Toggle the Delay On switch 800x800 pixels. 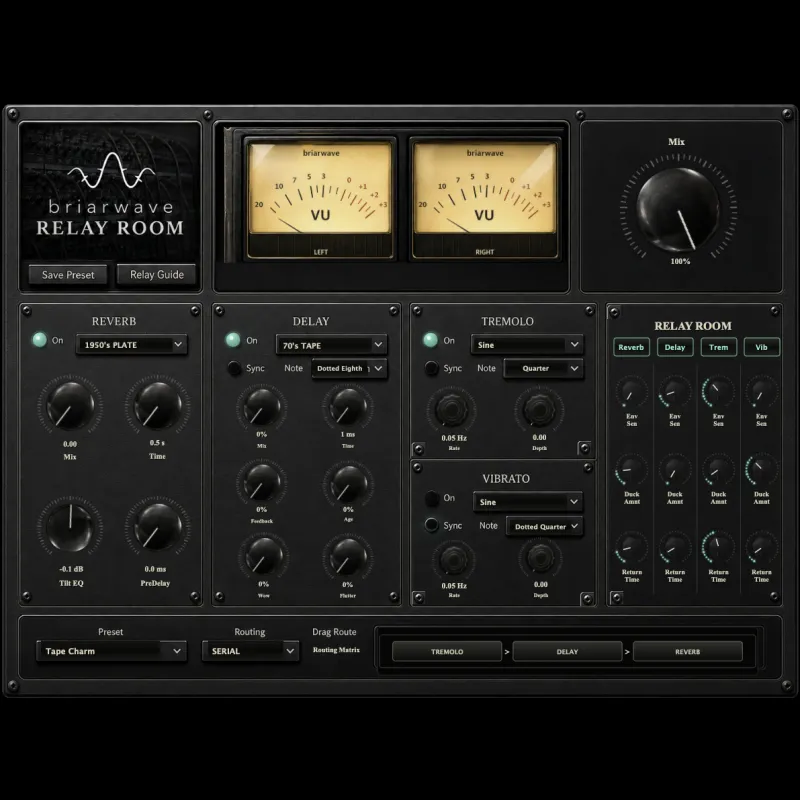[233, 340]
